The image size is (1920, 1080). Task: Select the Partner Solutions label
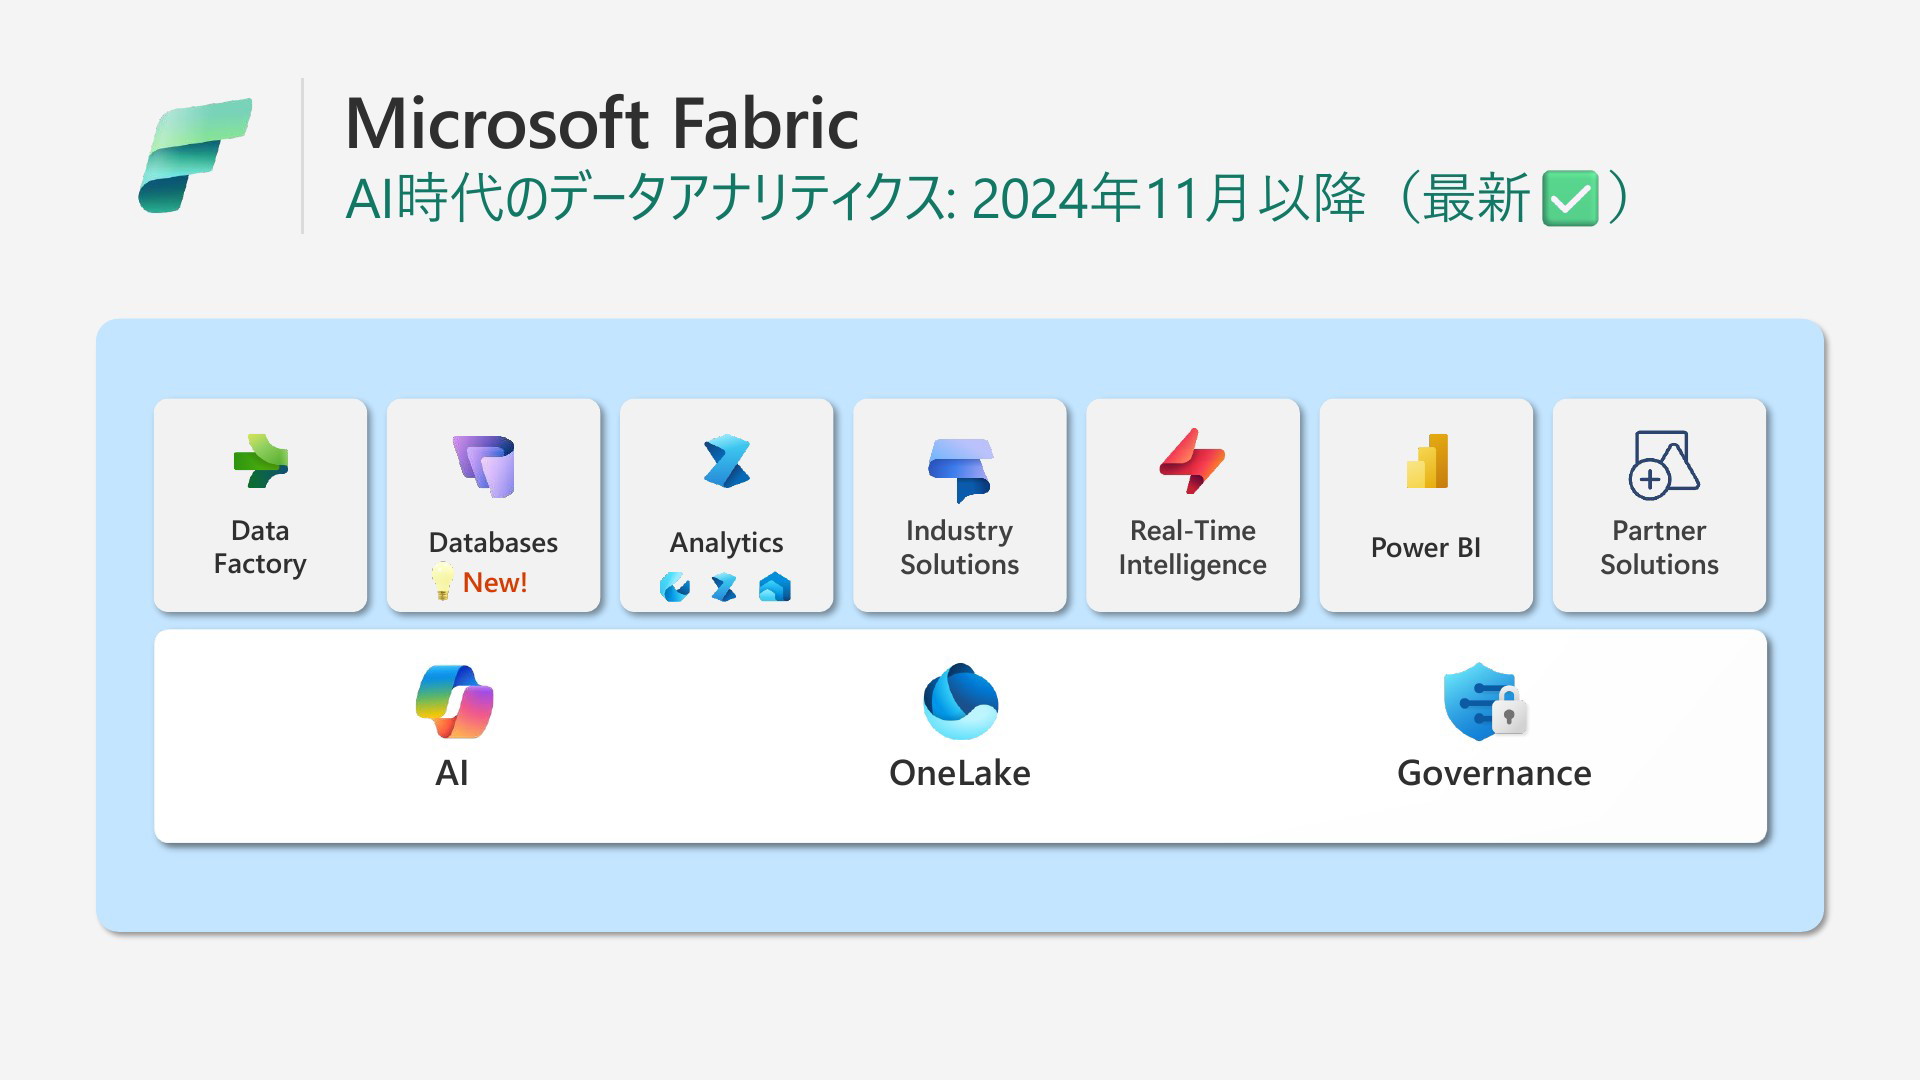coord(1660,547)
